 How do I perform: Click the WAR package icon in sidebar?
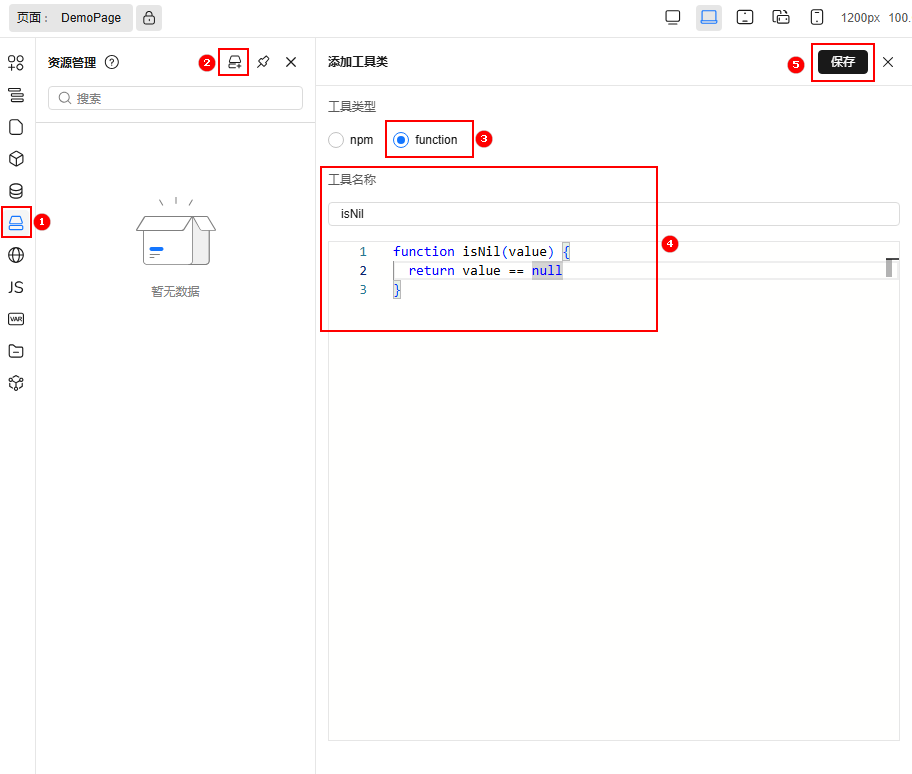(15, 319)
